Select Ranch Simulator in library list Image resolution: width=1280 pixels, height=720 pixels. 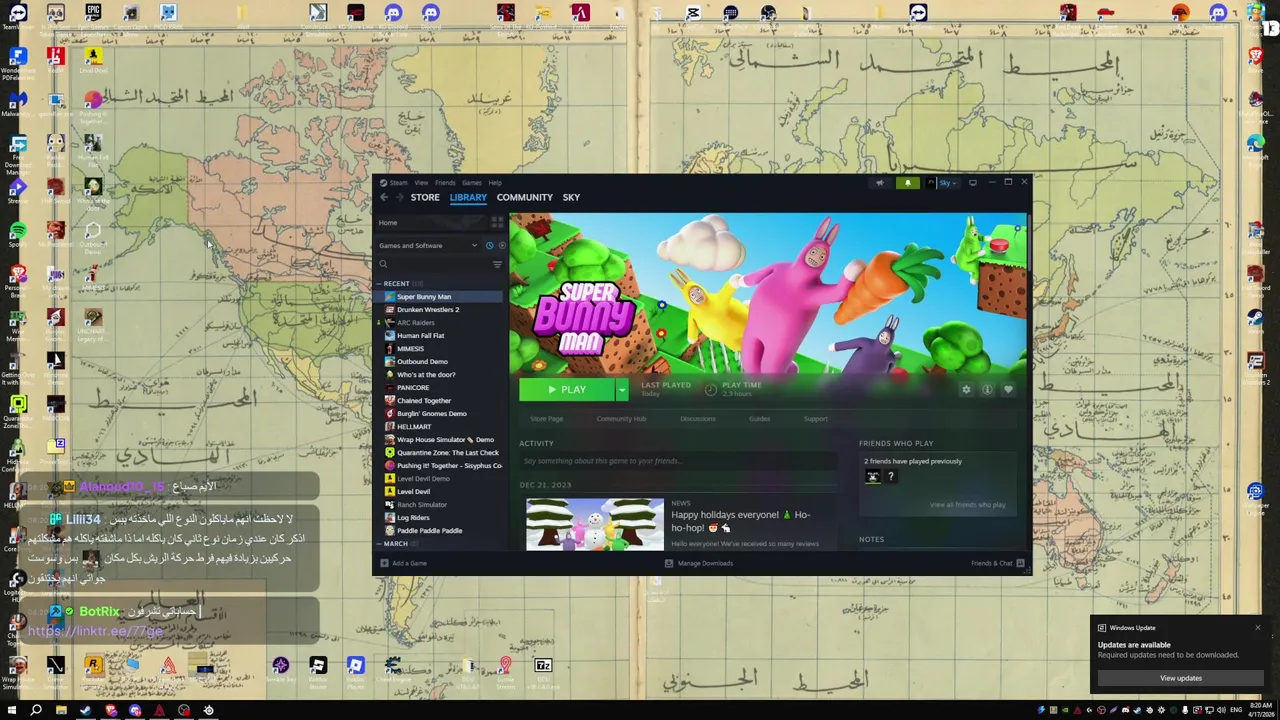tap(422, 505)
